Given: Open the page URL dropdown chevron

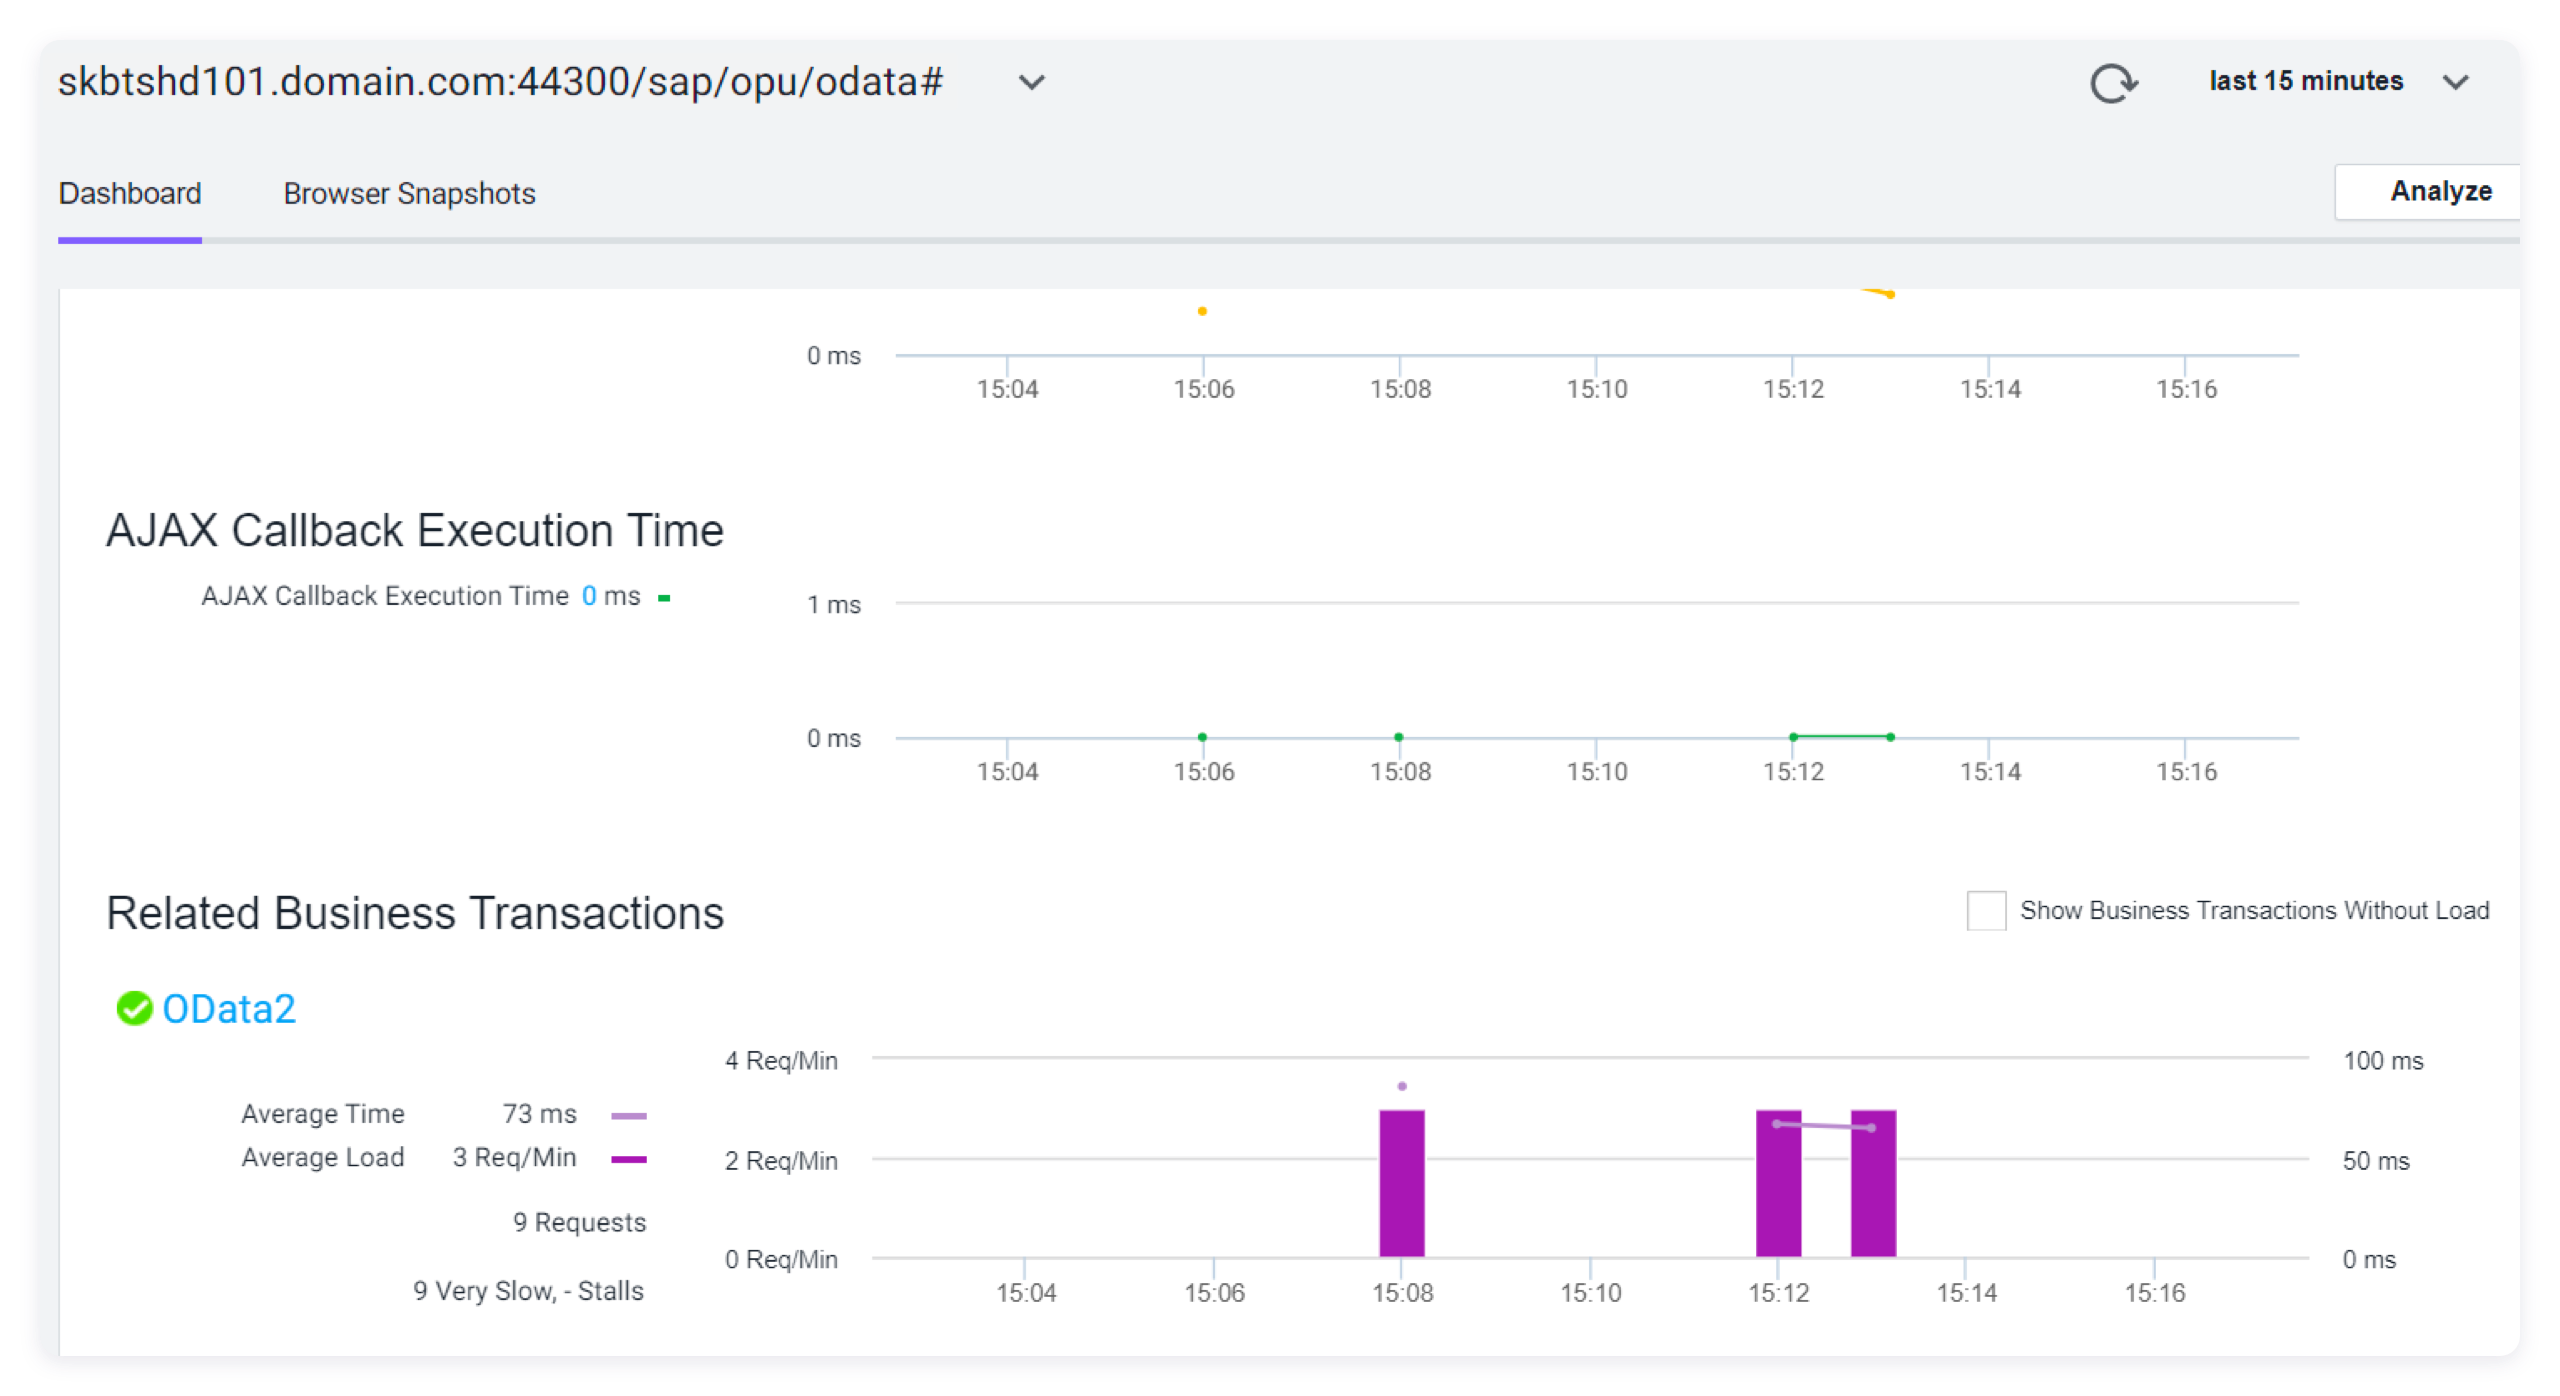Looking at the screenshot, I should click(1032, 83).
